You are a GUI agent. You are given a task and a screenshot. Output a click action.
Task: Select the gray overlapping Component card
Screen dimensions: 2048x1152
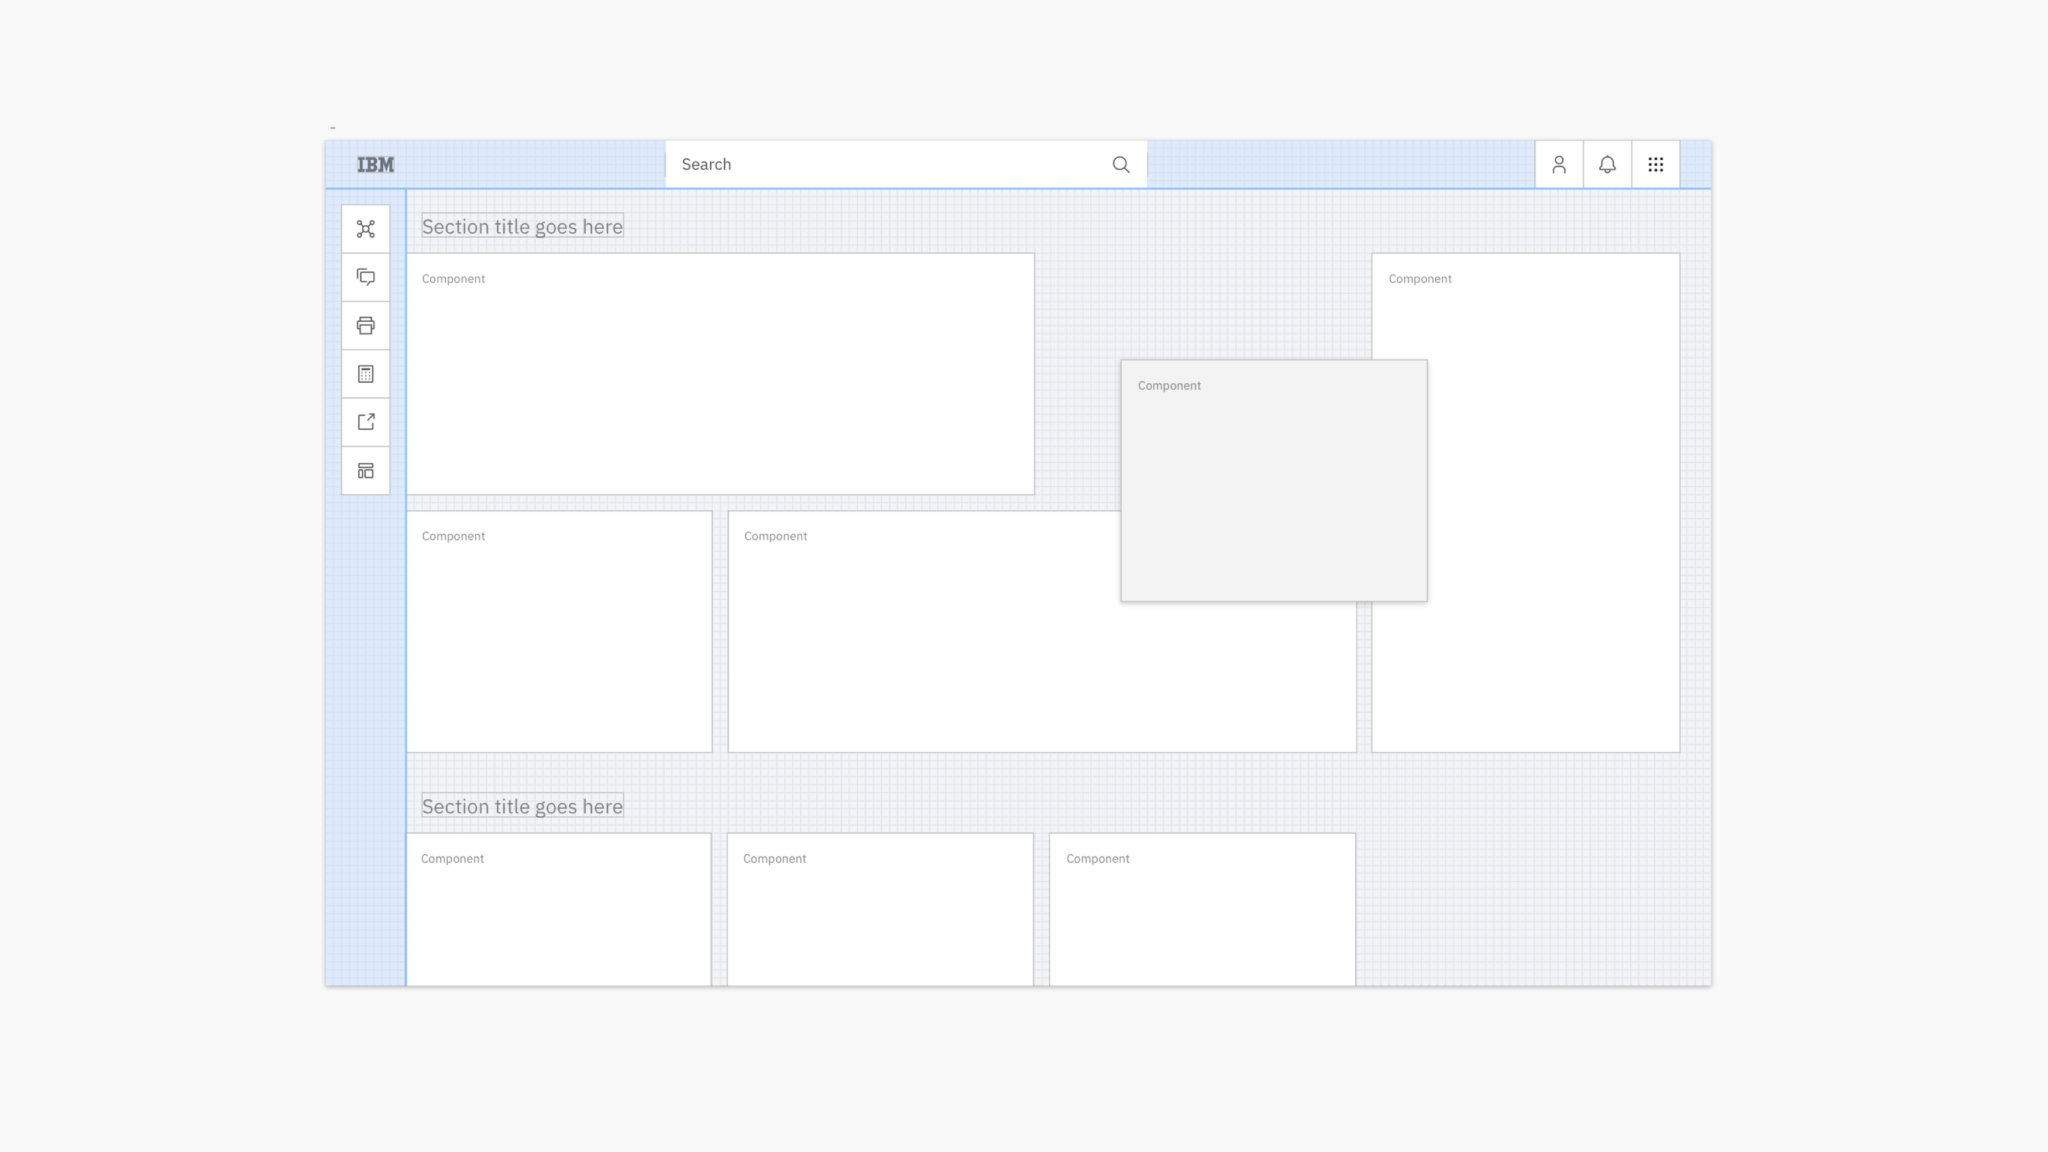click(x=1274, y=480)
